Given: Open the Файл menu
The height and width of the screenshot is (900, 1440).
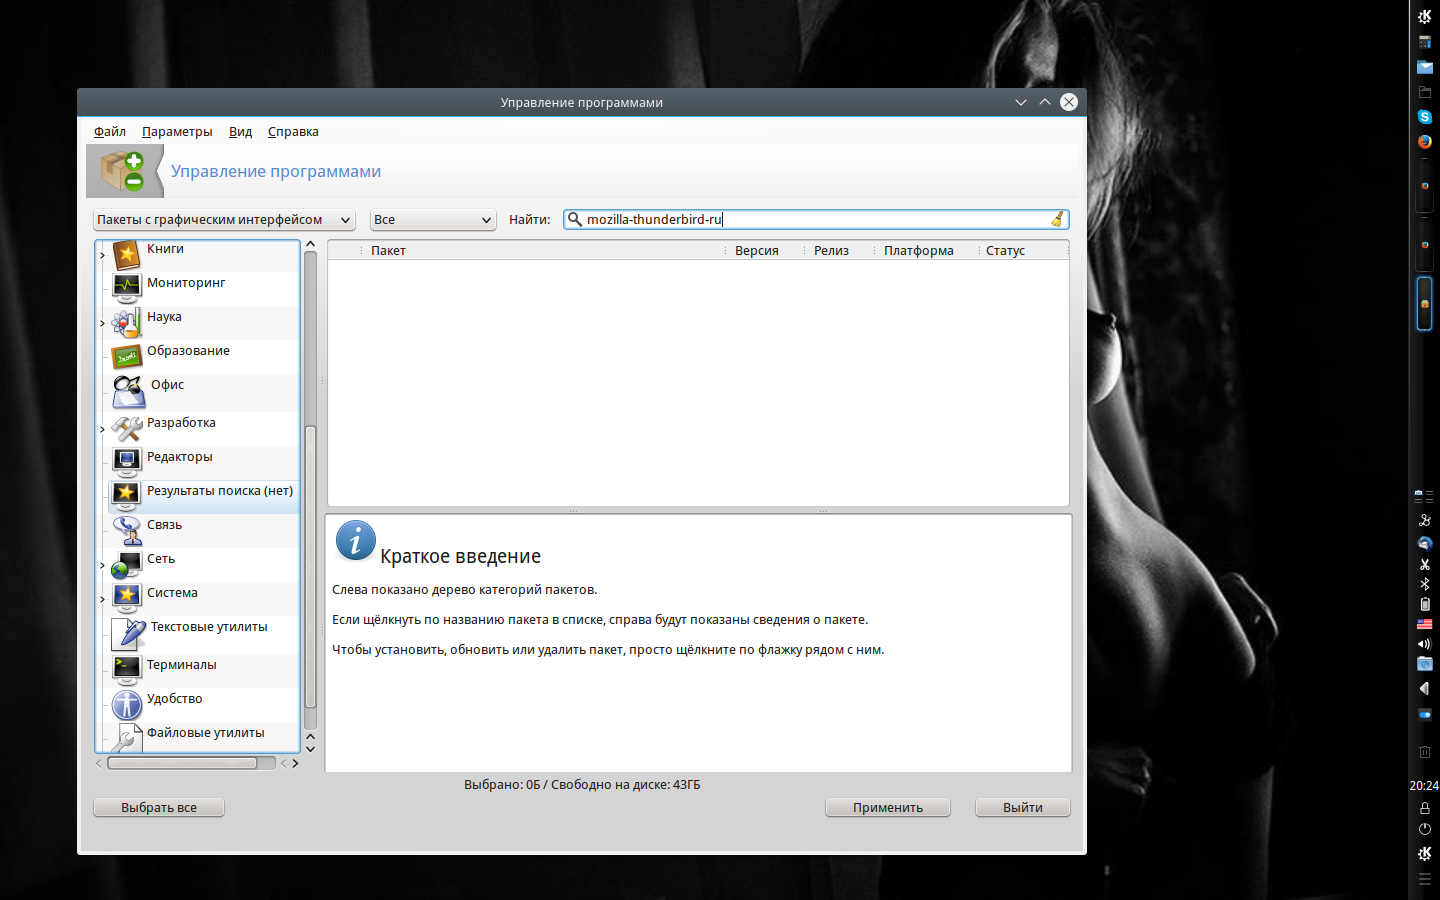Looking at the screenshot, I should pyautogui.click(x=110, y=132).
